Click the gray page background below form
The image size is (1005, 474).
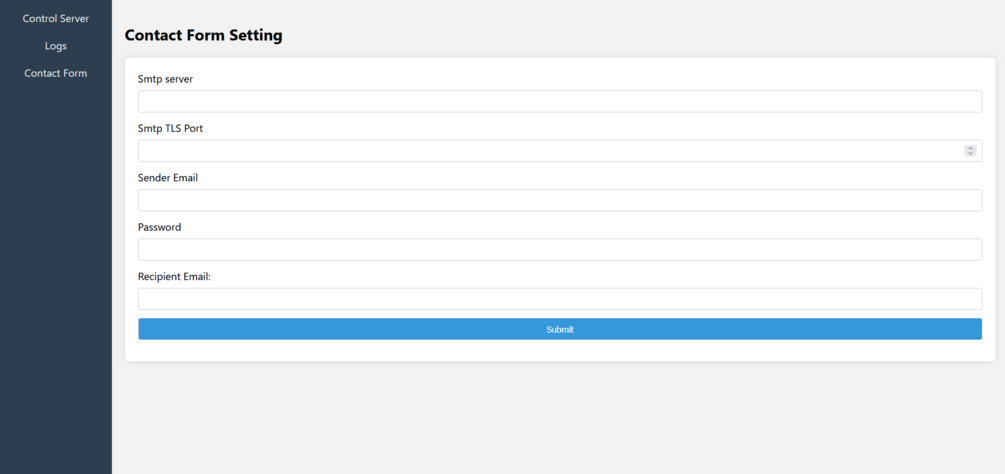[x=559, y=420]
